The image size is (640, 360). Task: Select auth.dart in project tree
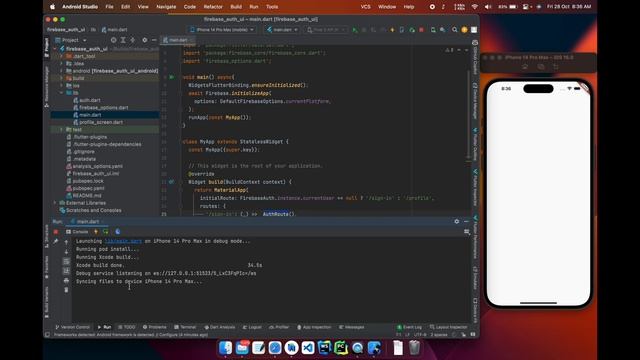coord(90,100)
